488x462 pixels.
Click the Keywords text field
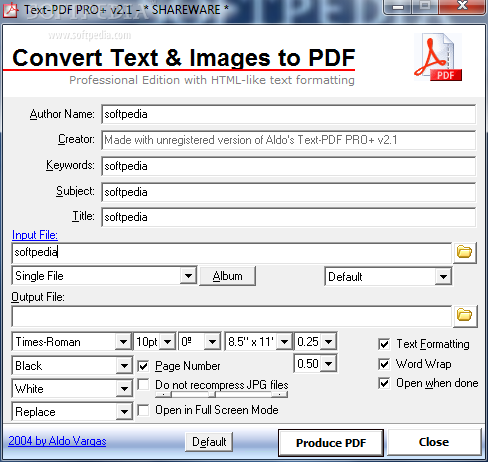(289, 166)
